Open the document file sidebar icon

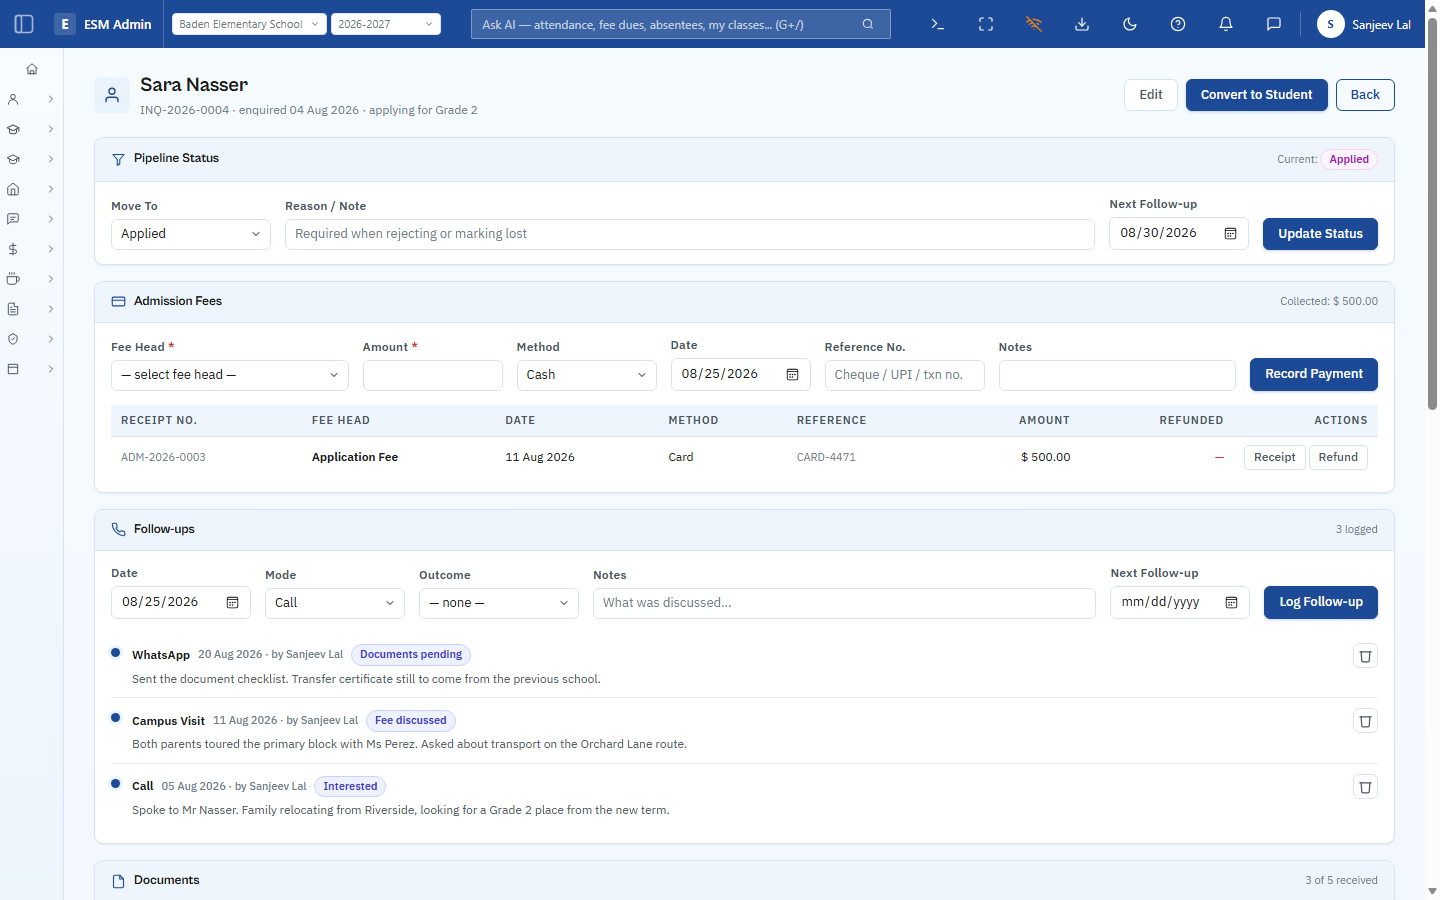click(13, 309)
